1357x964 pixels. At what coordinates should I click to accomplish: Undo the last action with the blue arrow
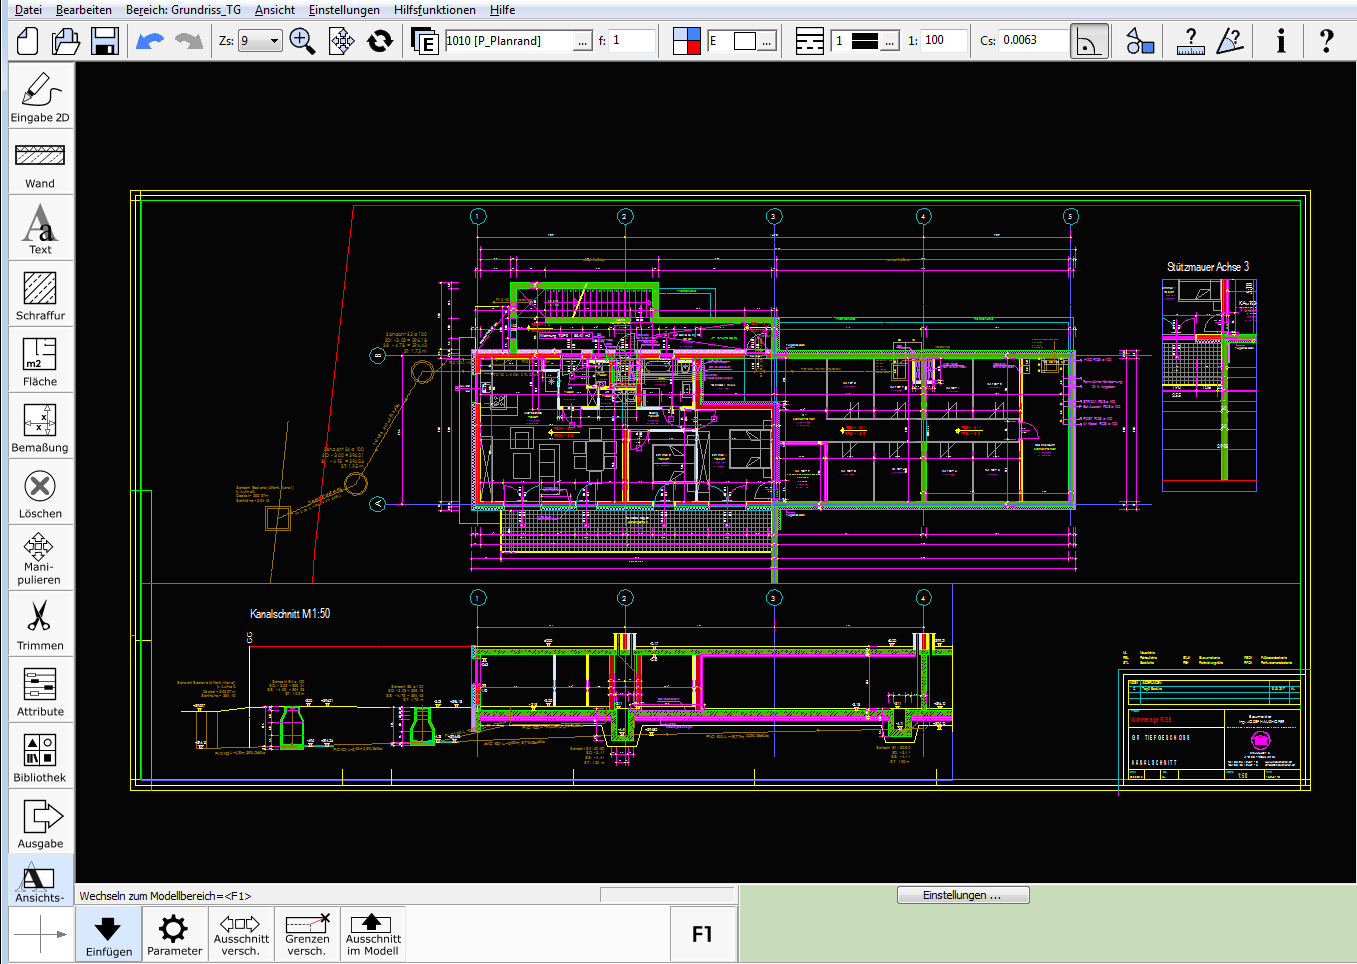(x=150, y=41)
